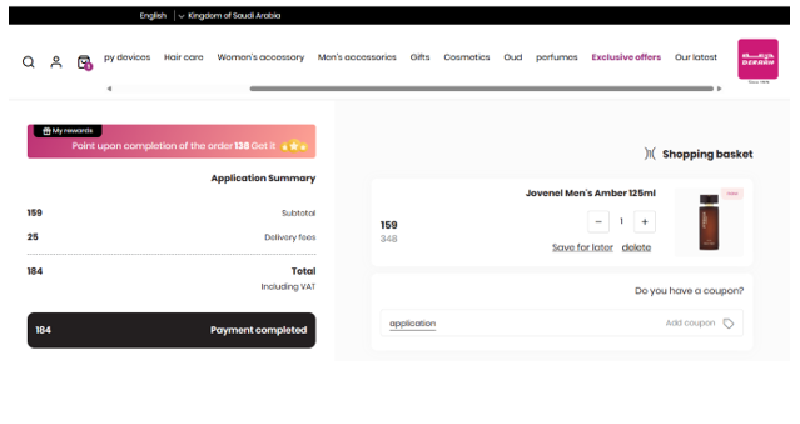Decrease quantity with the minus button

[598, 222]
